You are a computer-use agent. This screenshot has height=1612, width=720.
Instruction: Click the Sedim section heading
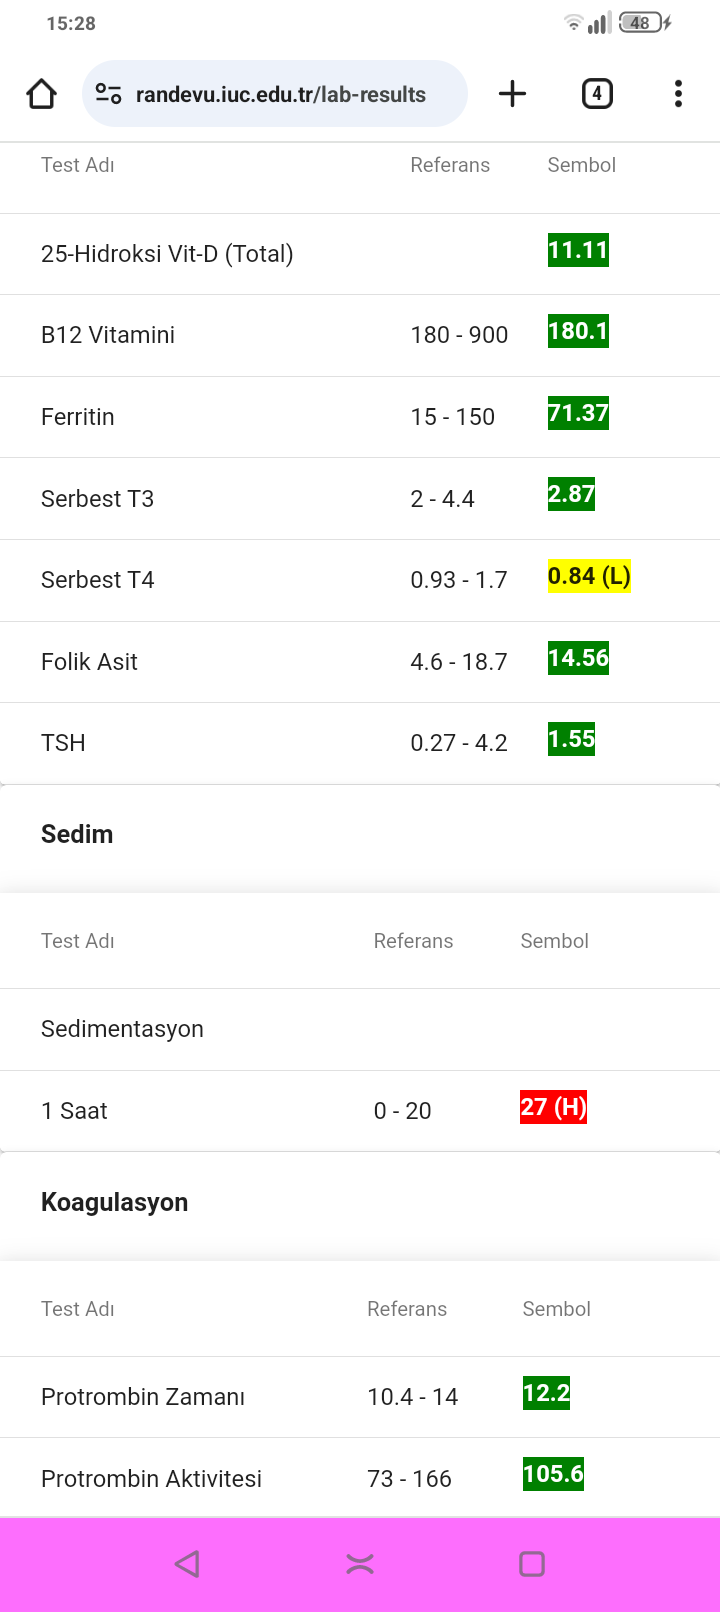77,834
